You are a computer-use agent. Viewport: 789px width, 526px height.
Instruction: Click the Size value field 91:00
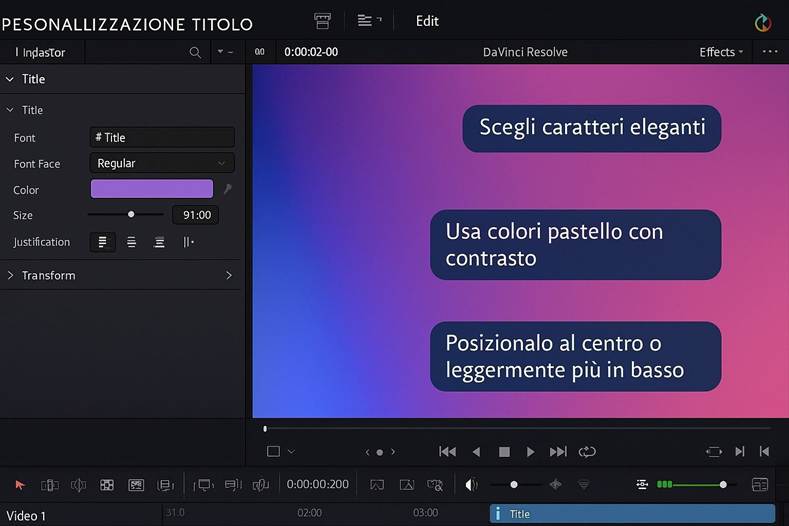point(196,215)
